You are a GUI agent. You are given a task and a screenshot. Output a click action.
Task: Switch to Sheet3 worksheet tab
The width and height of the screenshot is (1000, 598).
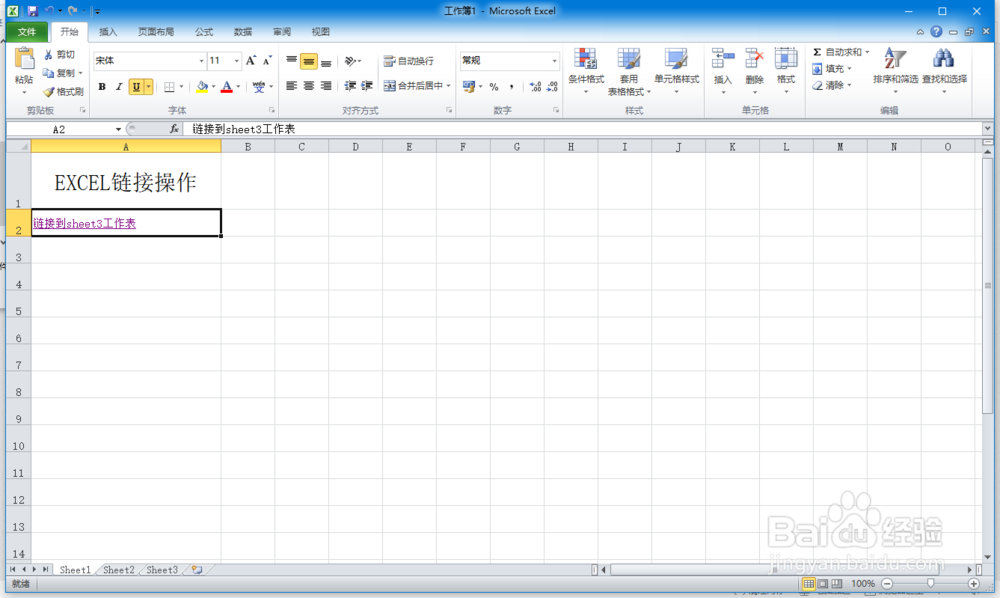162,570
